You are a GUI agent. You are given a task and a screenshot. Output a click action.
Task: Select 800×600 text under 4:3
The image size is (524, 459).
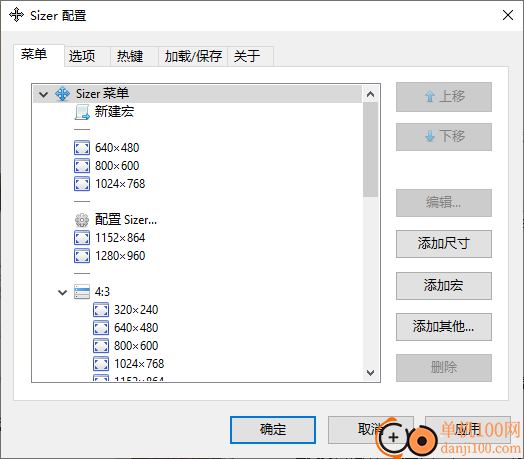[x=136, y=346]
